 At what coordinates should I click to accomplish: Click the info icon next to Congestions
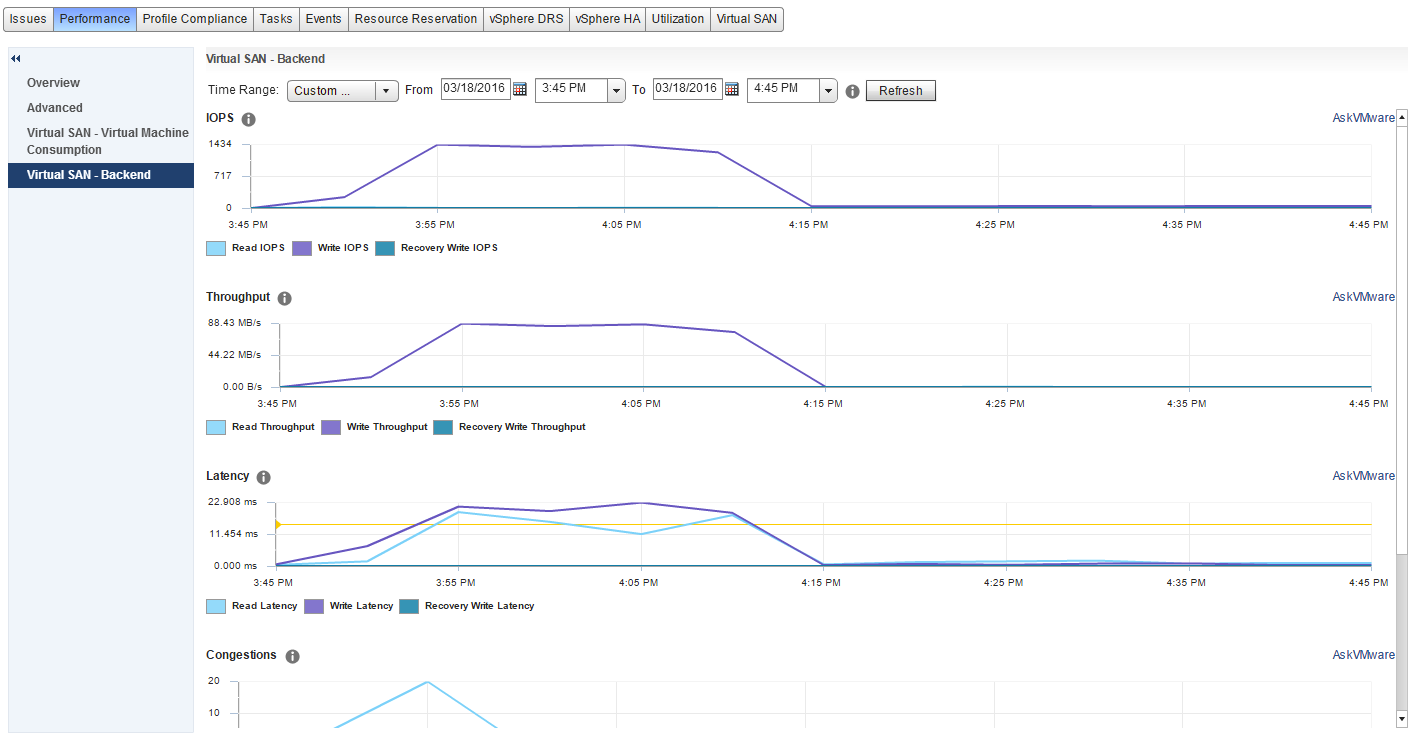click(292, 656)
